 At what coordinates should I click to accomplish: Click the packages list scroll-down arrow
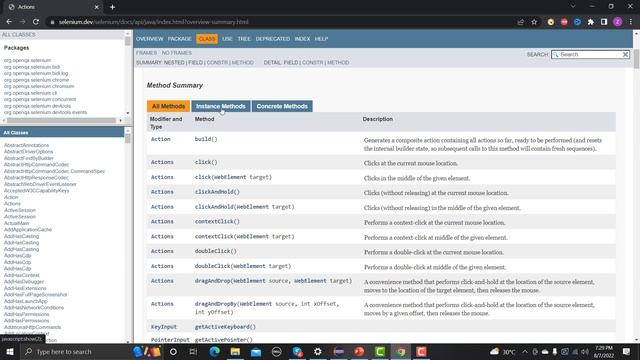coord(128,113)
